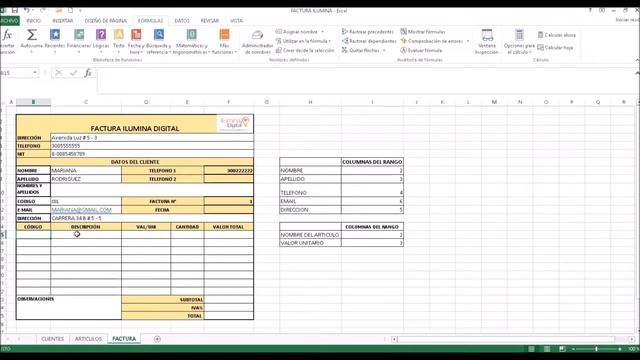Open the Texto functions icon
The width and height of the screenshot is (640, 360).
(x=119, y=35)
